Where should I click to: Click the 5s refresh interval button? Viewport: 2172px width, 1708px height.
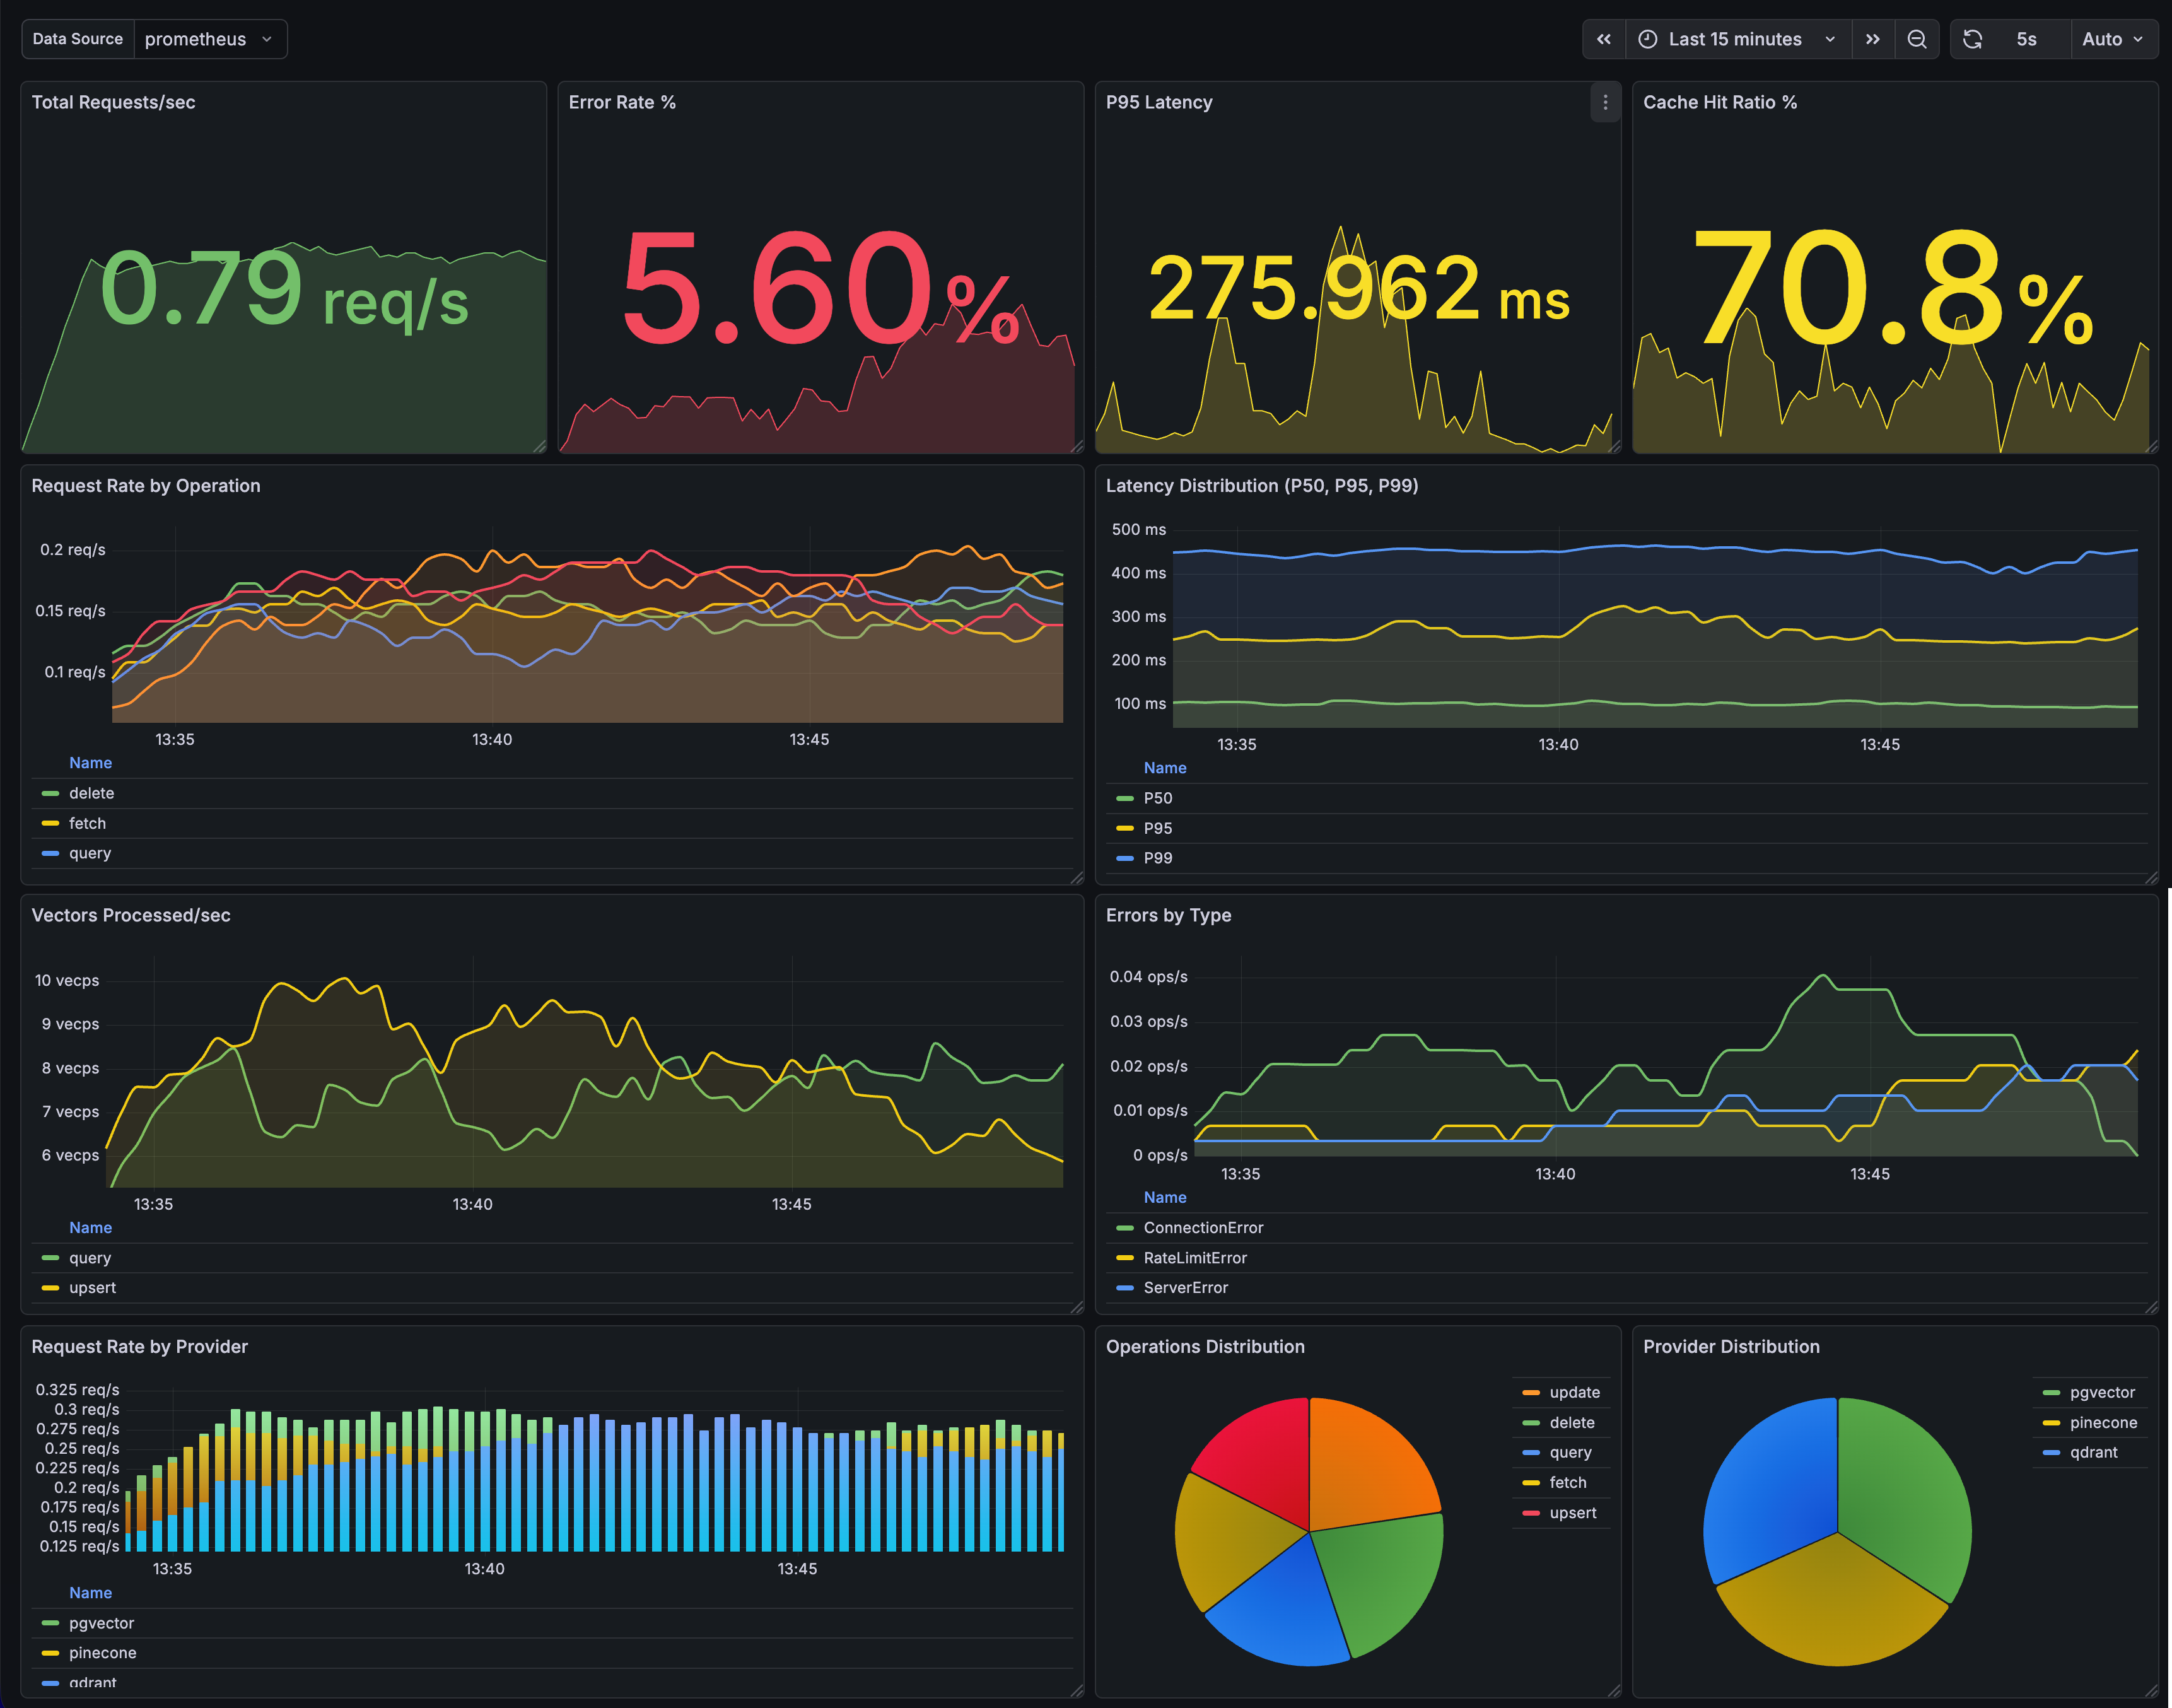click(2027, 39)
